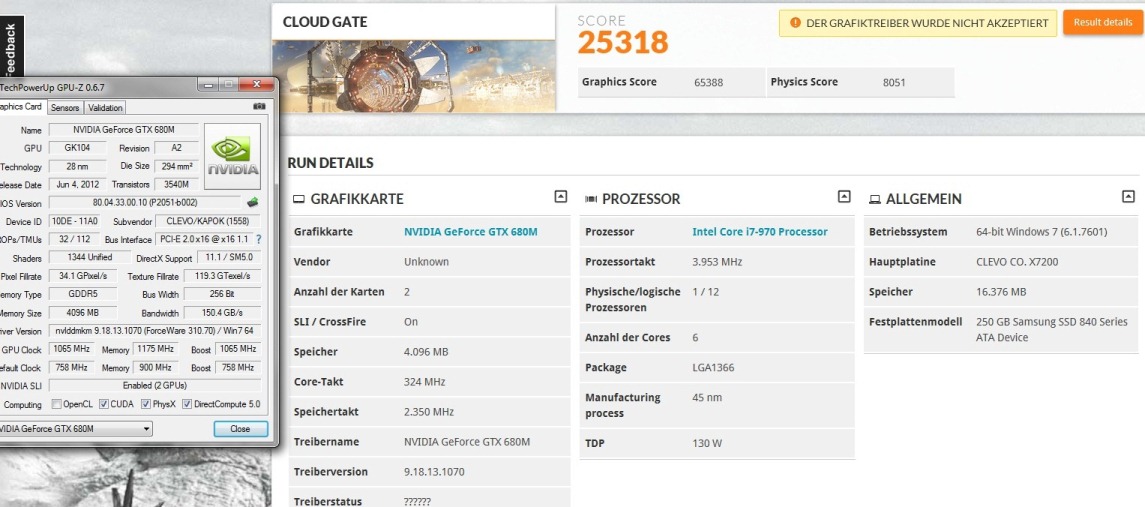
Task: Click the BIOS save chip icon in GPU-Z
Action: click(x=253, y=202)
